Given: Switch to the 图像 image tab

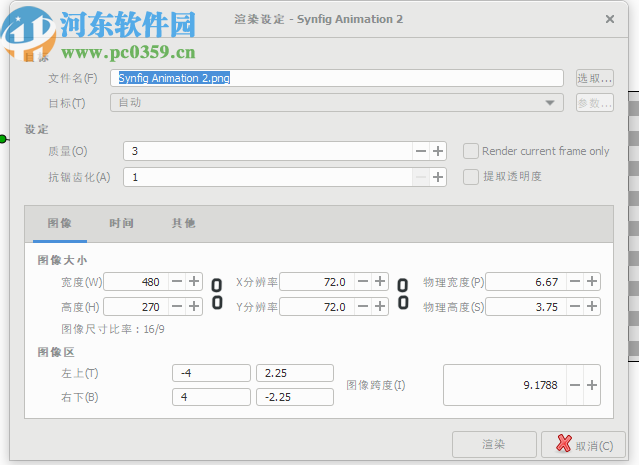Looking at the screenshot, I should (x=59, y=223).
